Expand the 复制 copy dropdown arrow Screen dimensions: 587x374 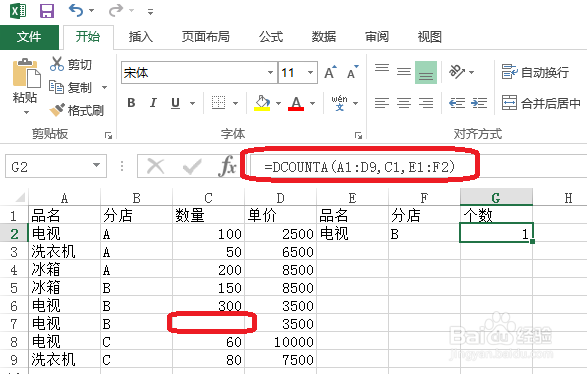[x=104, y=88]
